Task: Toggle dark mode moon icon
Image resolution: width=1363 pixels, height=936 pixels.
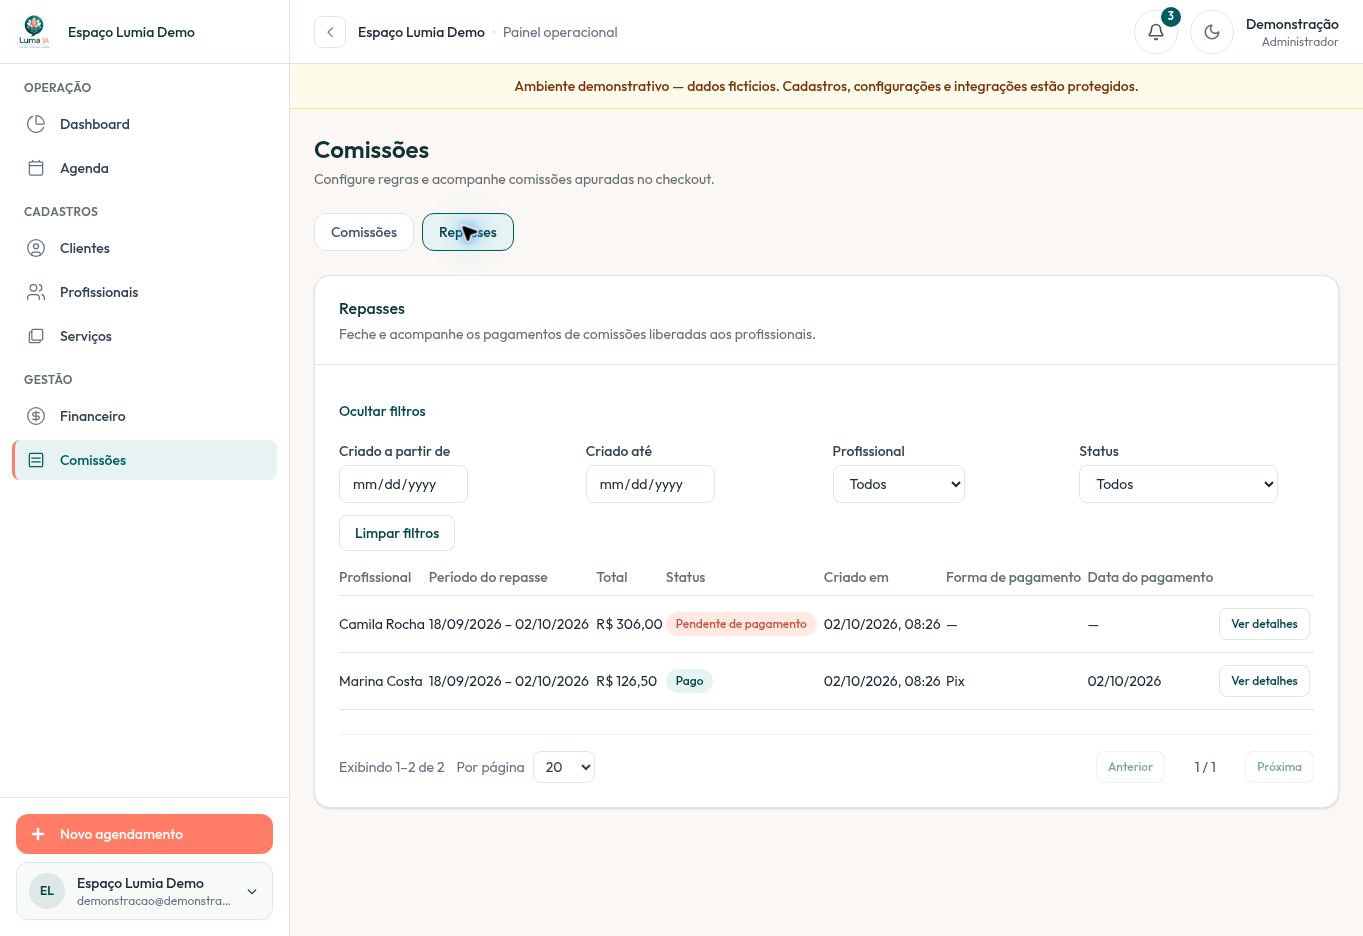Action: (1212, 32)
